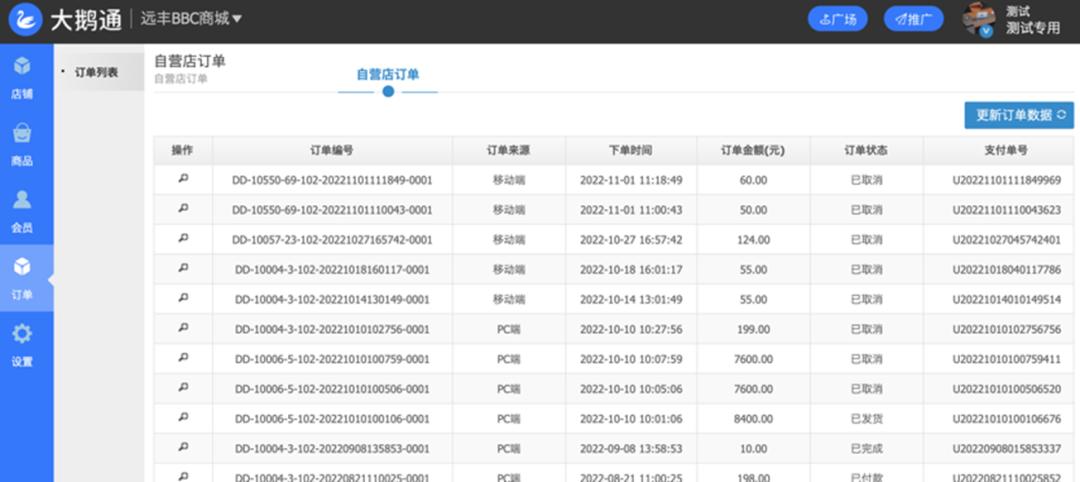View order DD-10006-5-102-20221010100106-0001 magnifier icon
This screenshot has width=1080, height=482.
(x=183, y=417)
